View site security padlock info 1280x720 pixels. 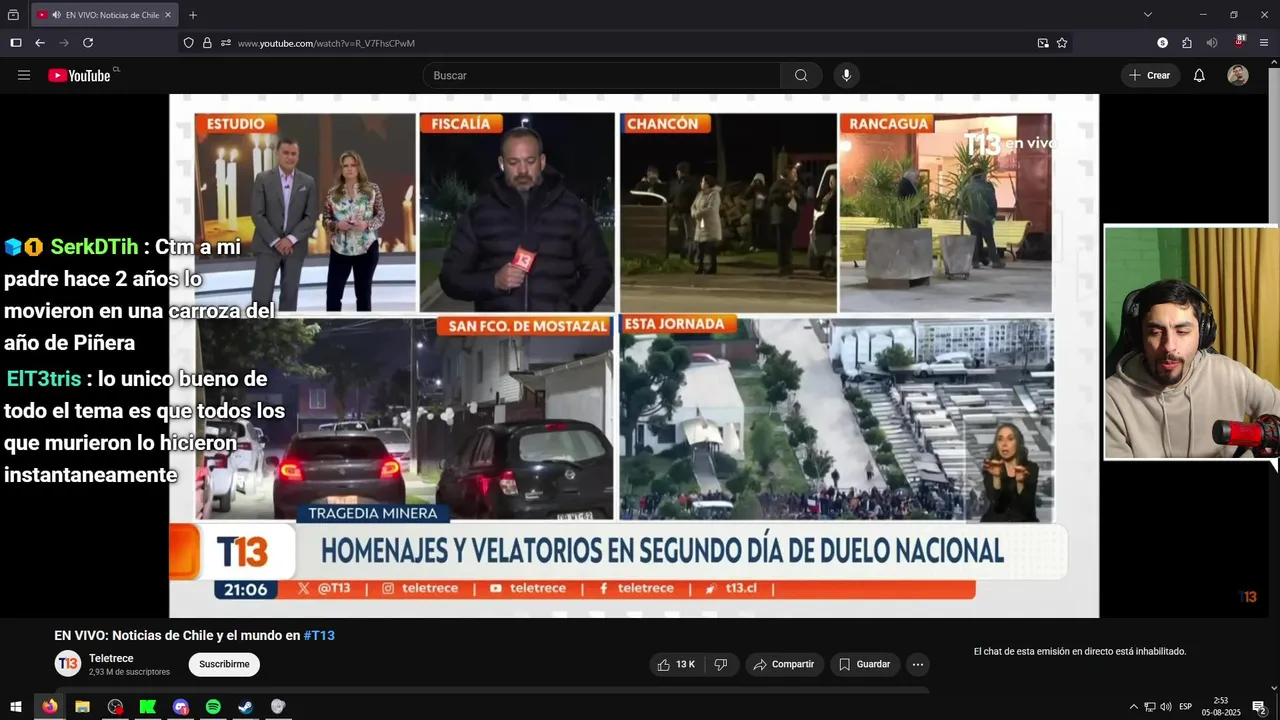coord(207,43)
